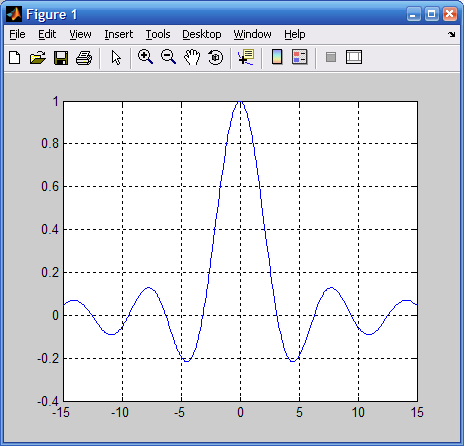Image resolution: width=464 pixels, height=446 pixels.
Task: Click the peak of the blue curve
Action: (240, 101)
